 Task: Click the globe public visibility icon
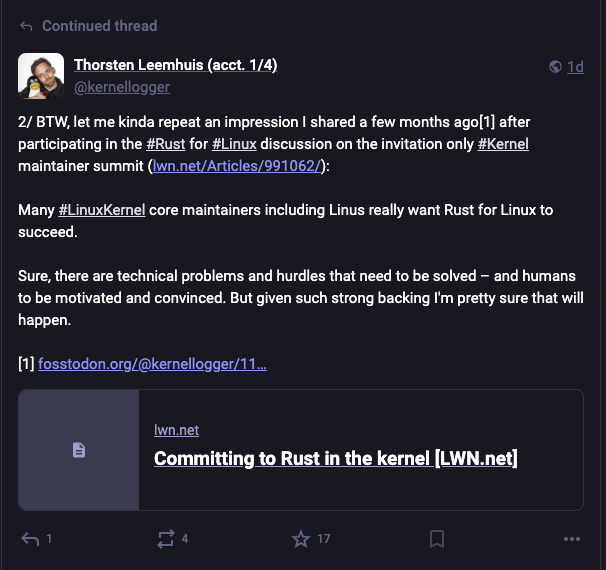pos(555,66)
